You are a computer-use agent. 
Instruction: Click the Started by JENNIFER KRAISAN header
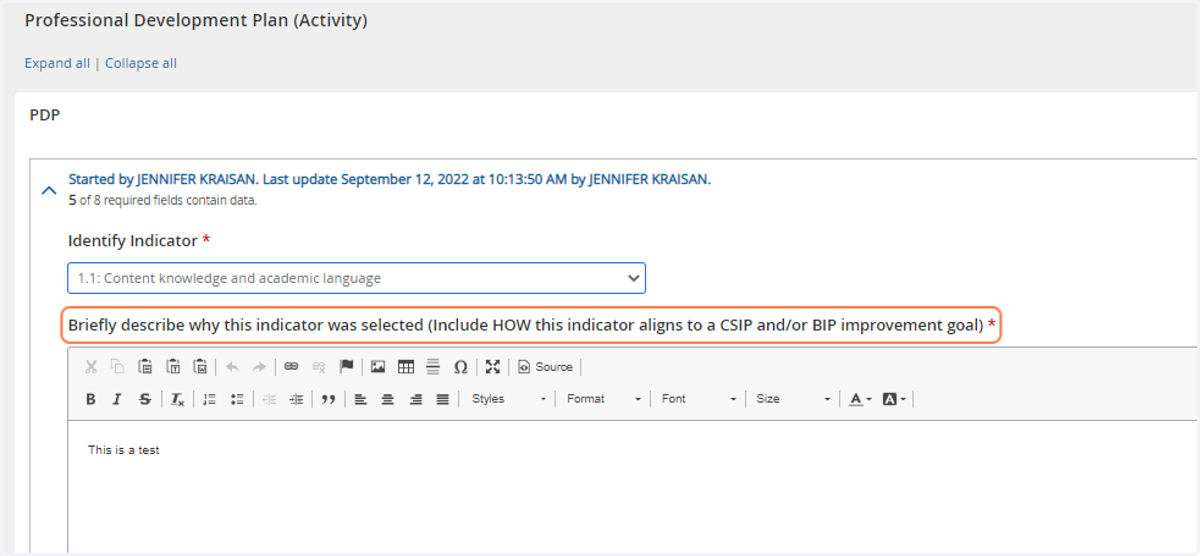(390, 180)
